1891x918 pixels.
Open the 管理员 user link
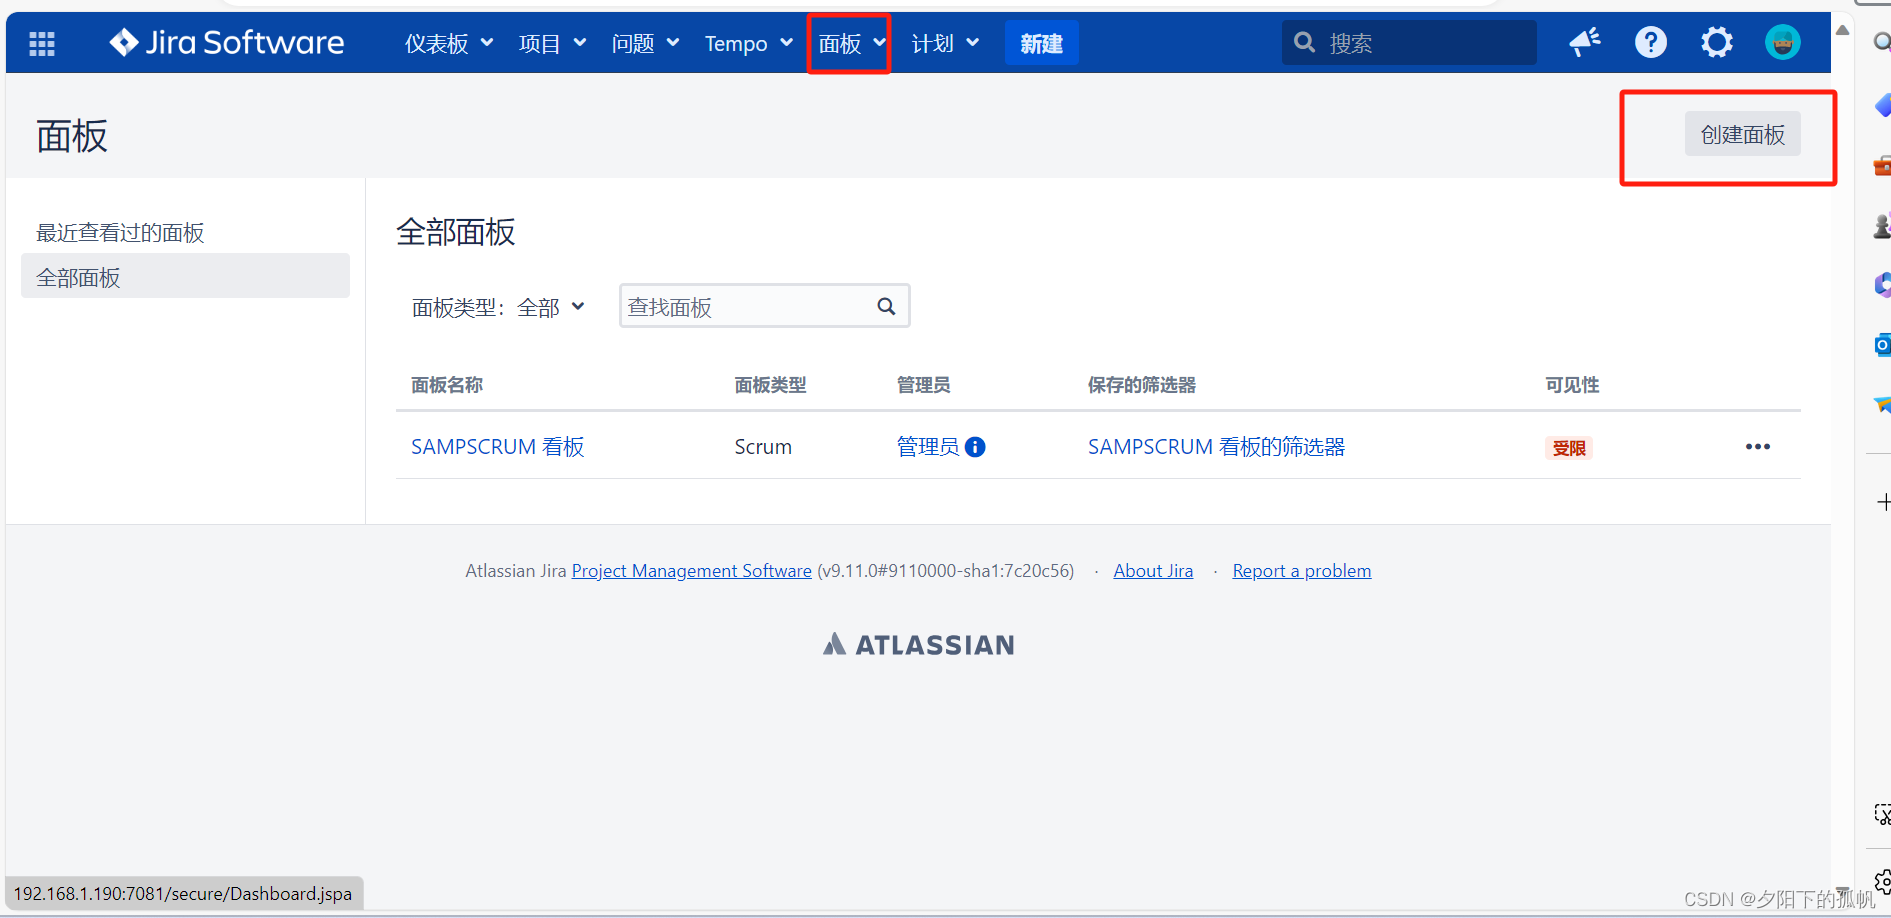[928, 447]
